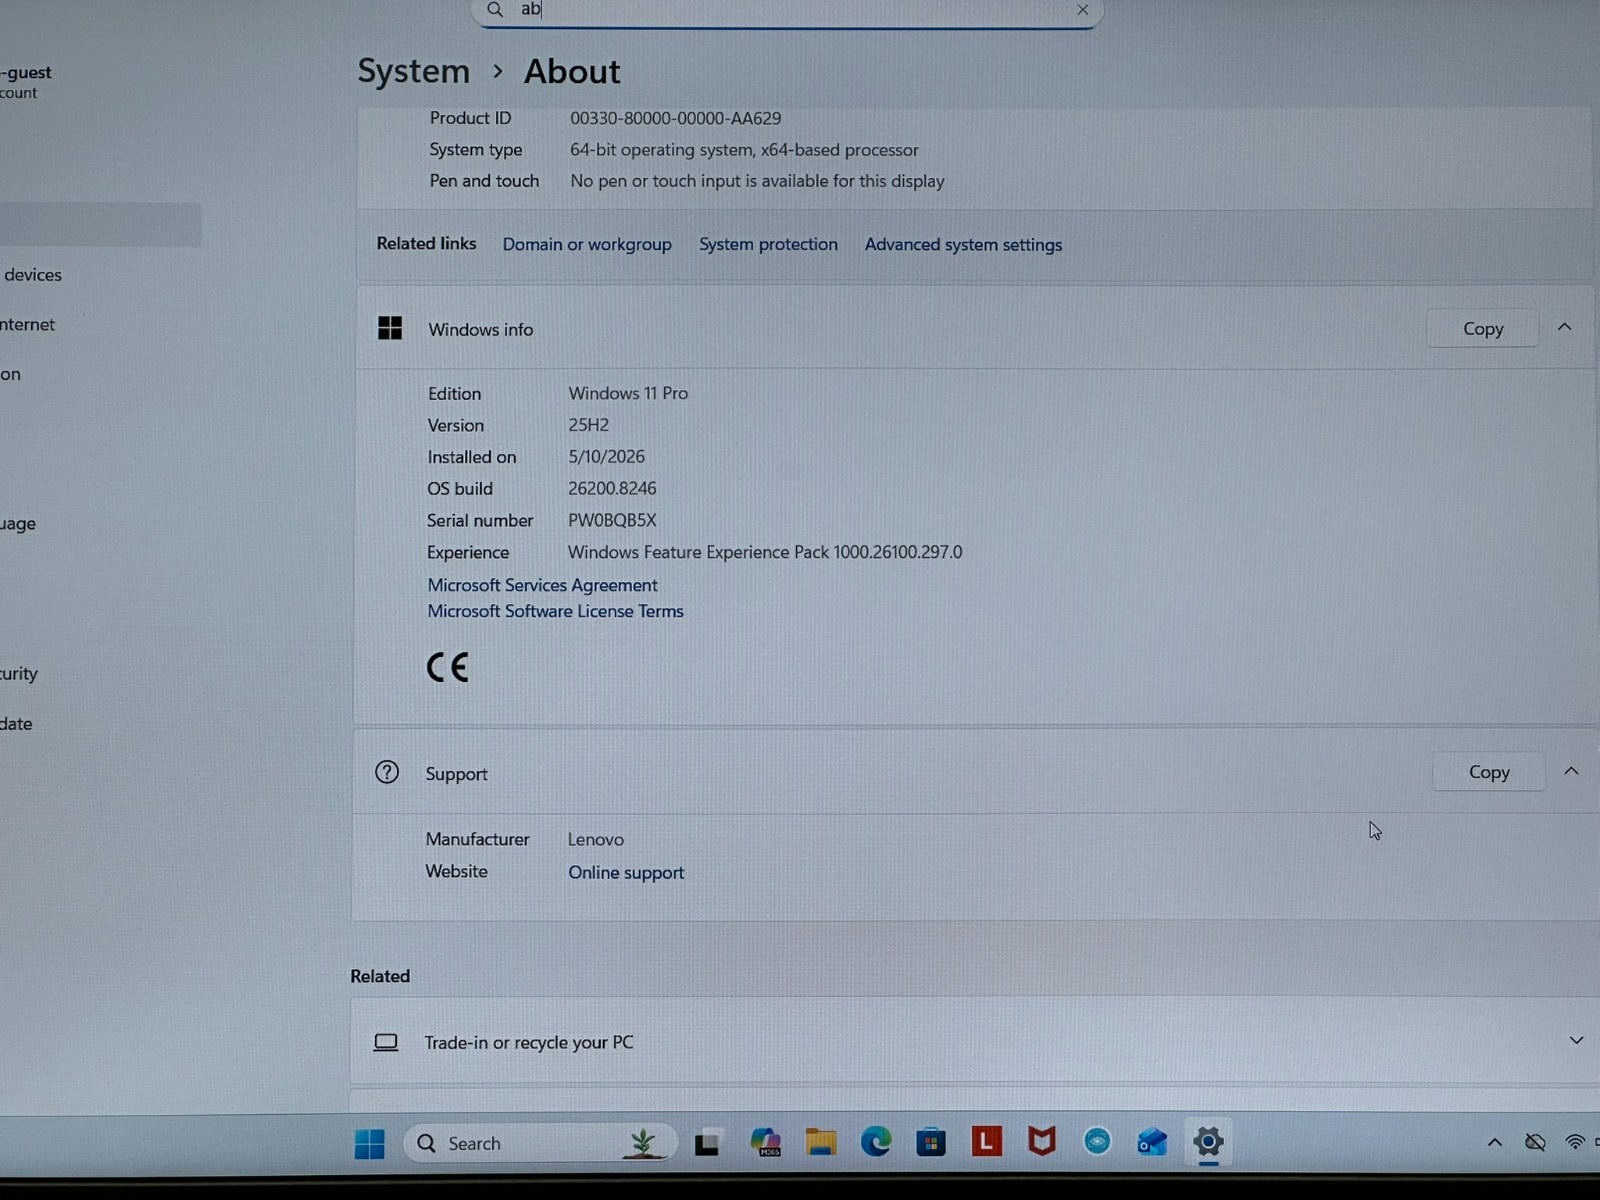Open File Explorer from the taskbar

point(821,1142)
